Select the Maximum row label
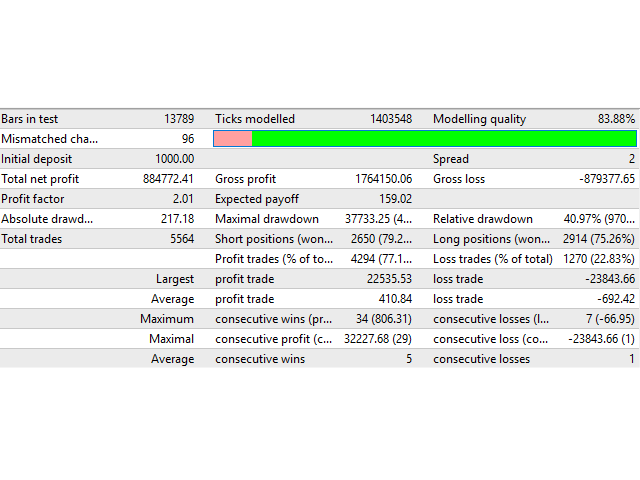640x480 pixels. (167, 319)
